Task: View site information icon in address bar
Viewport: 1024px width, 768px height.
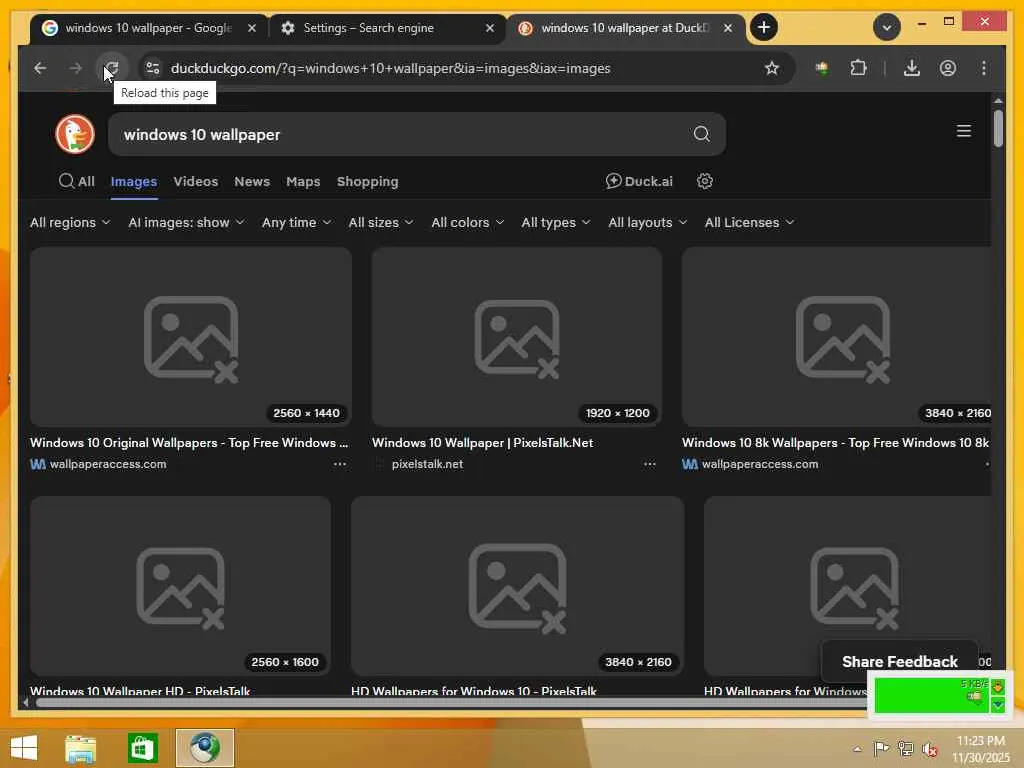Action: [153, 68]
